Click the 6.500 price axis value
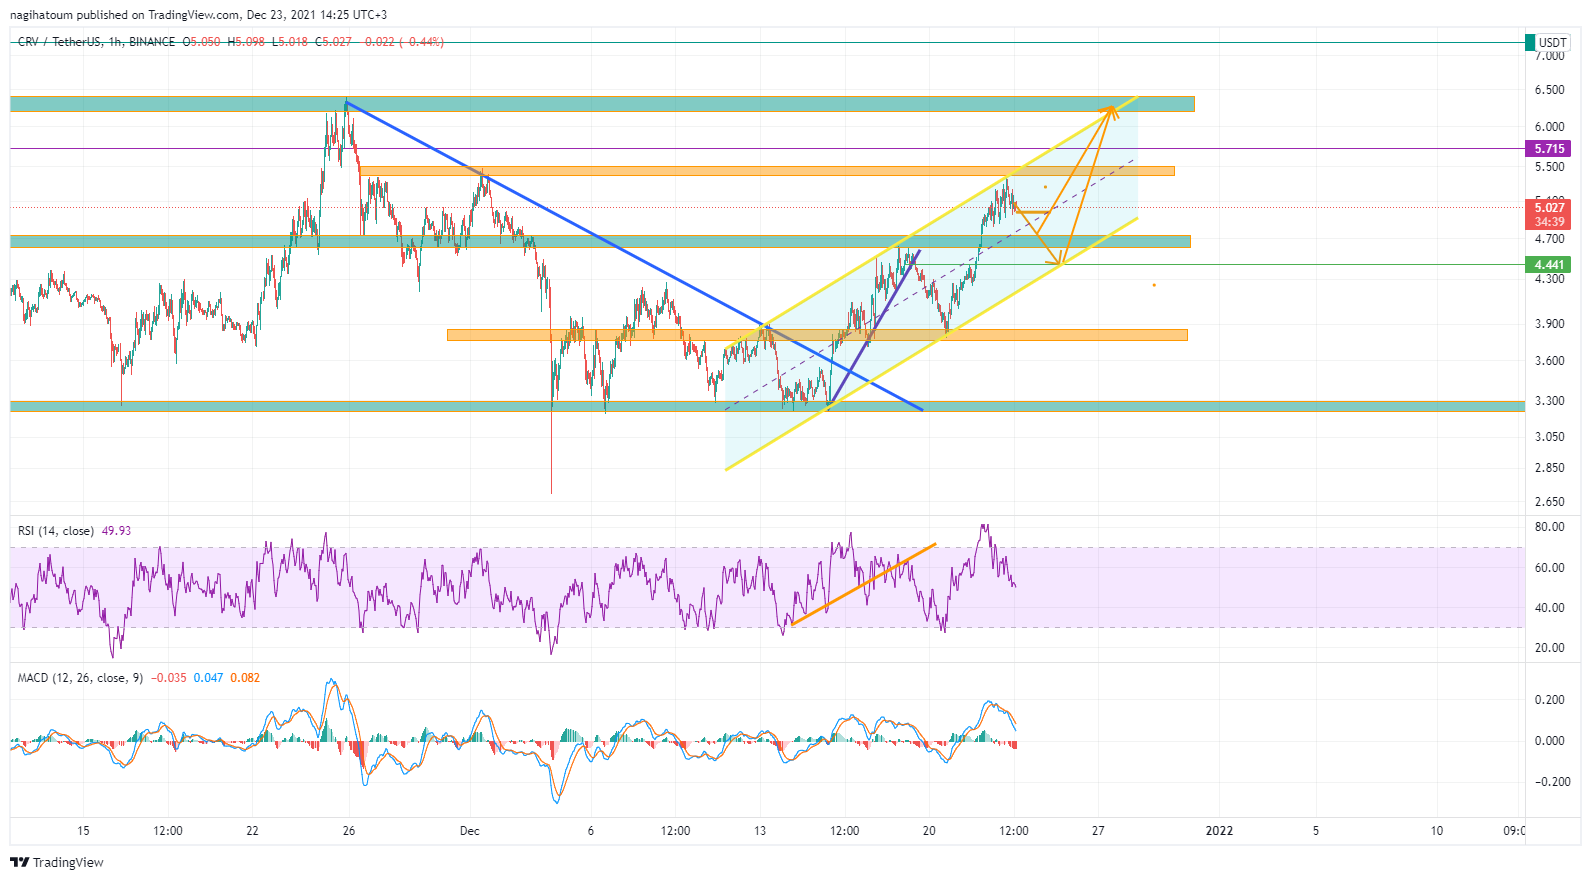Image resolution: width=1591 pixels, height=880 pixels. pos(1549,90)
